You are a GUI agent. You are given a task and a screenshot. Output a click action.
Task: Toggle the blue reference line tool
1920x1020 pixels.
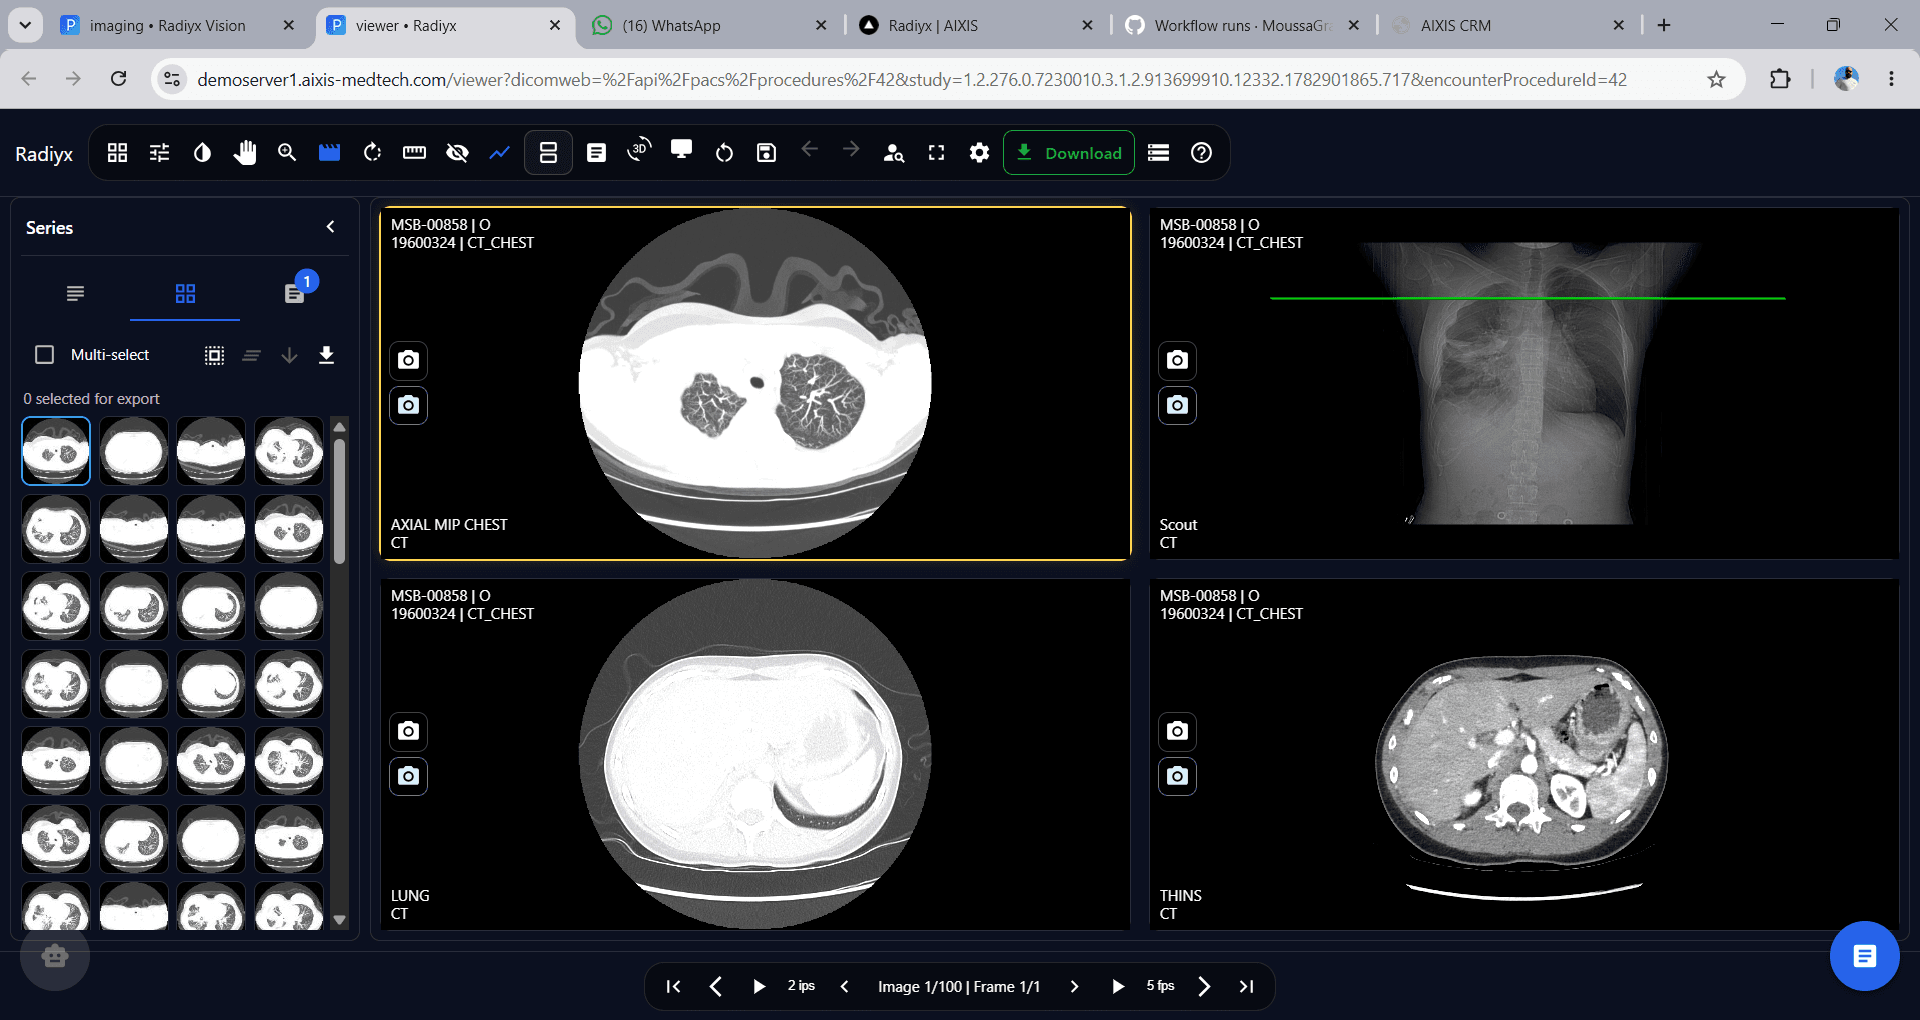pos(499,153)
